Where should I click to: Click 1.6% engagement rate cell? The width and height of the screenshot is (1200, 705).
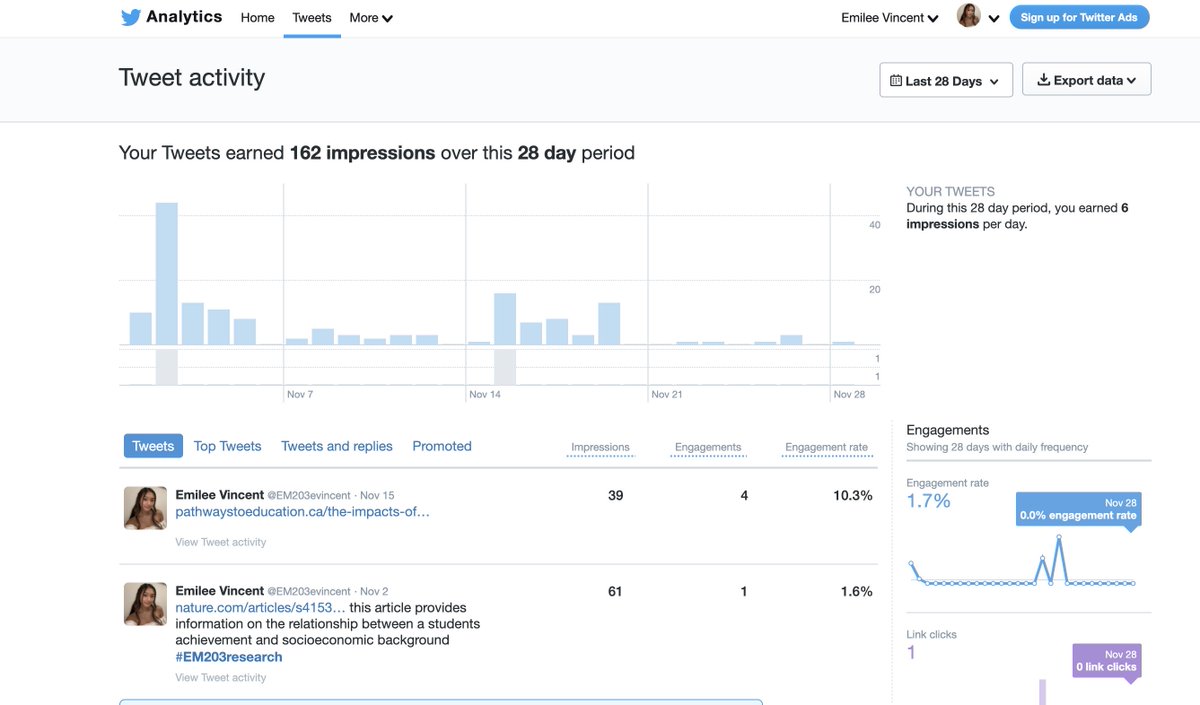point(857,591)
